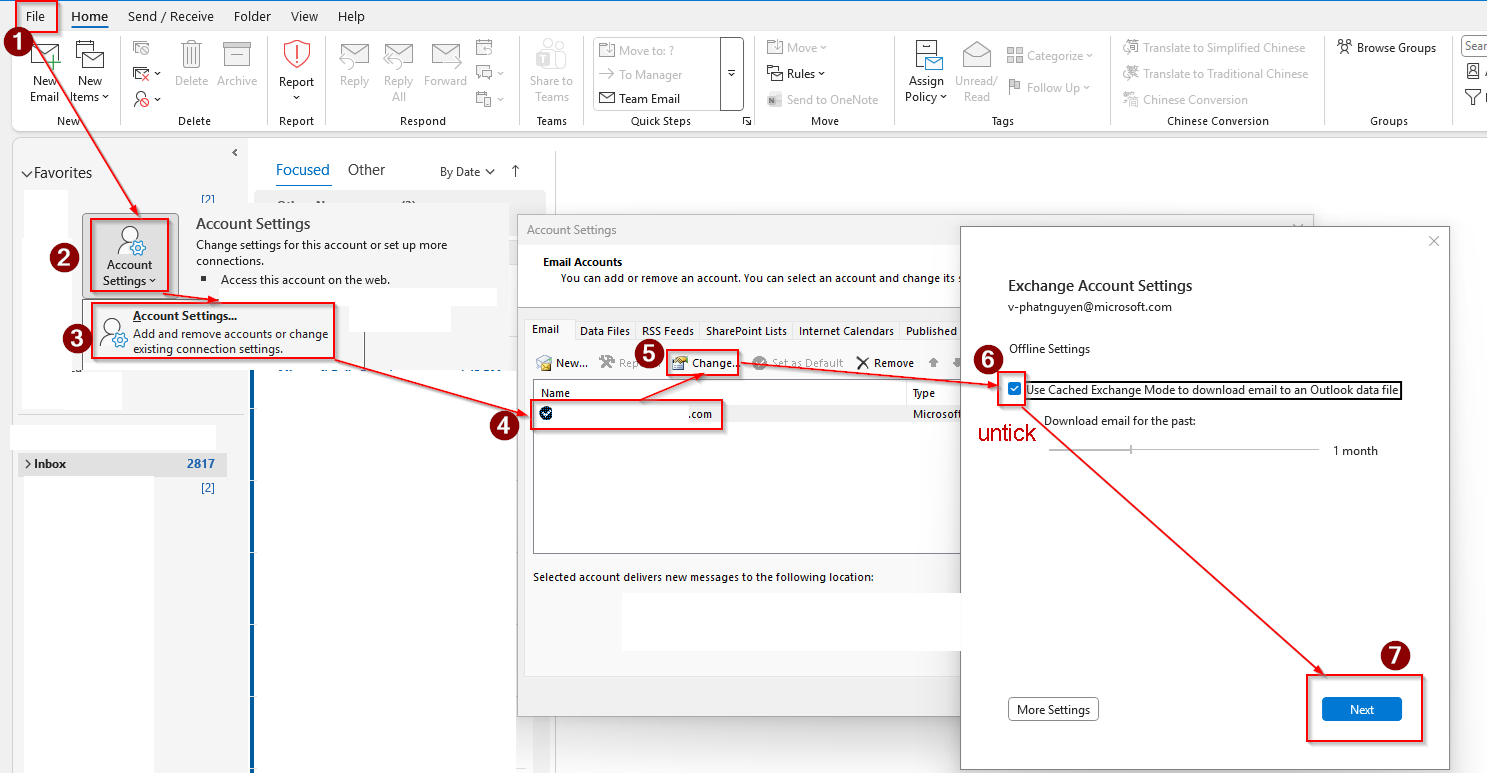Screen dimensions: 1487x773
Task: Open the New Items dropdown
Action: pyautogui.click(x=90, y=73)
